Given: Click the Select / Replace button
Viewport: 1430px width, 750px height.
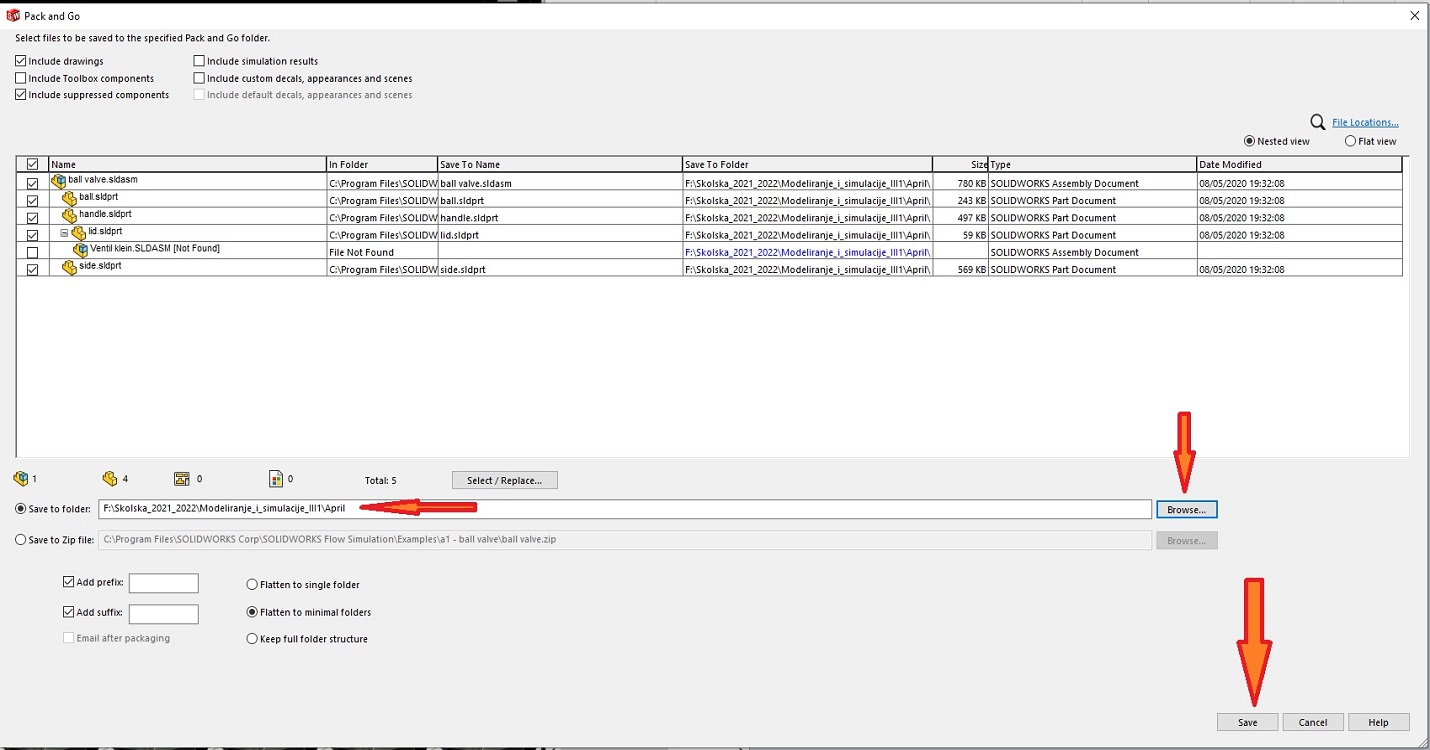Looking at the screenshot, I should pos(505,480).
